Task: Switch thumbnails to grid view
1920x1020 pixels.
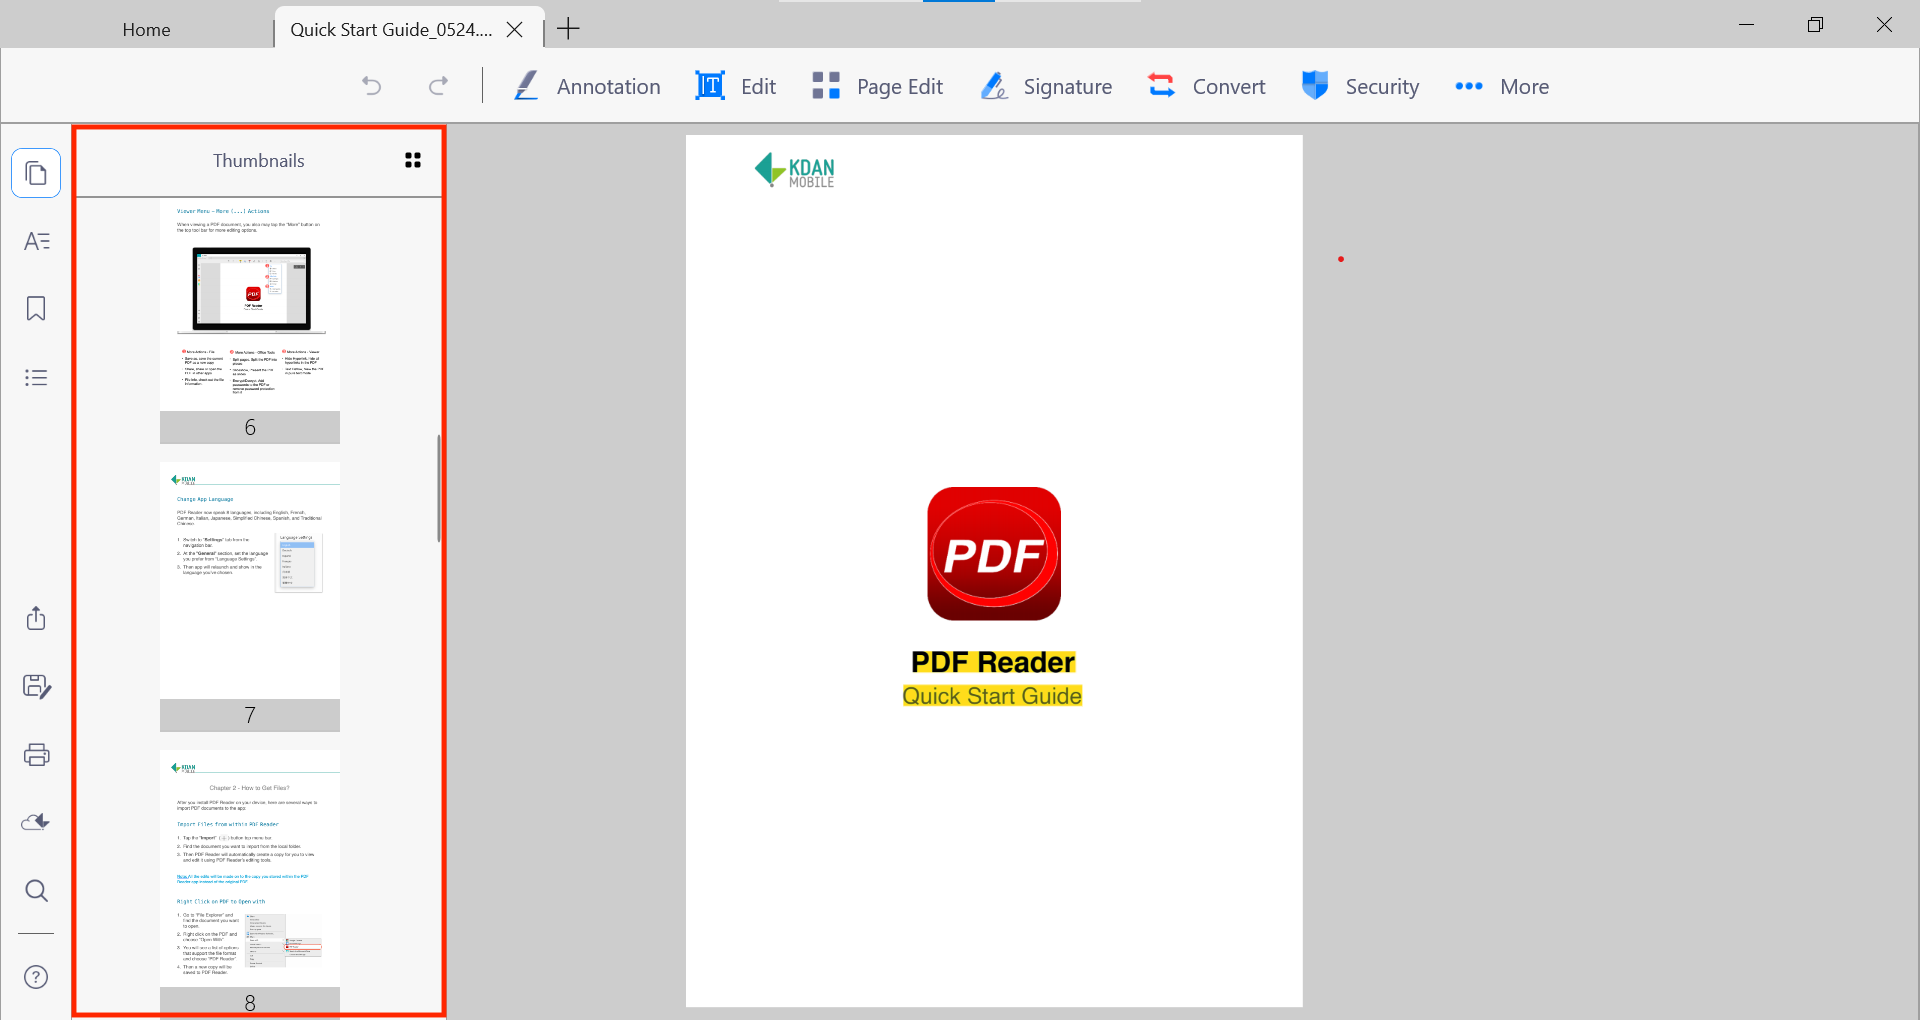Action: [x=413, y=160]
